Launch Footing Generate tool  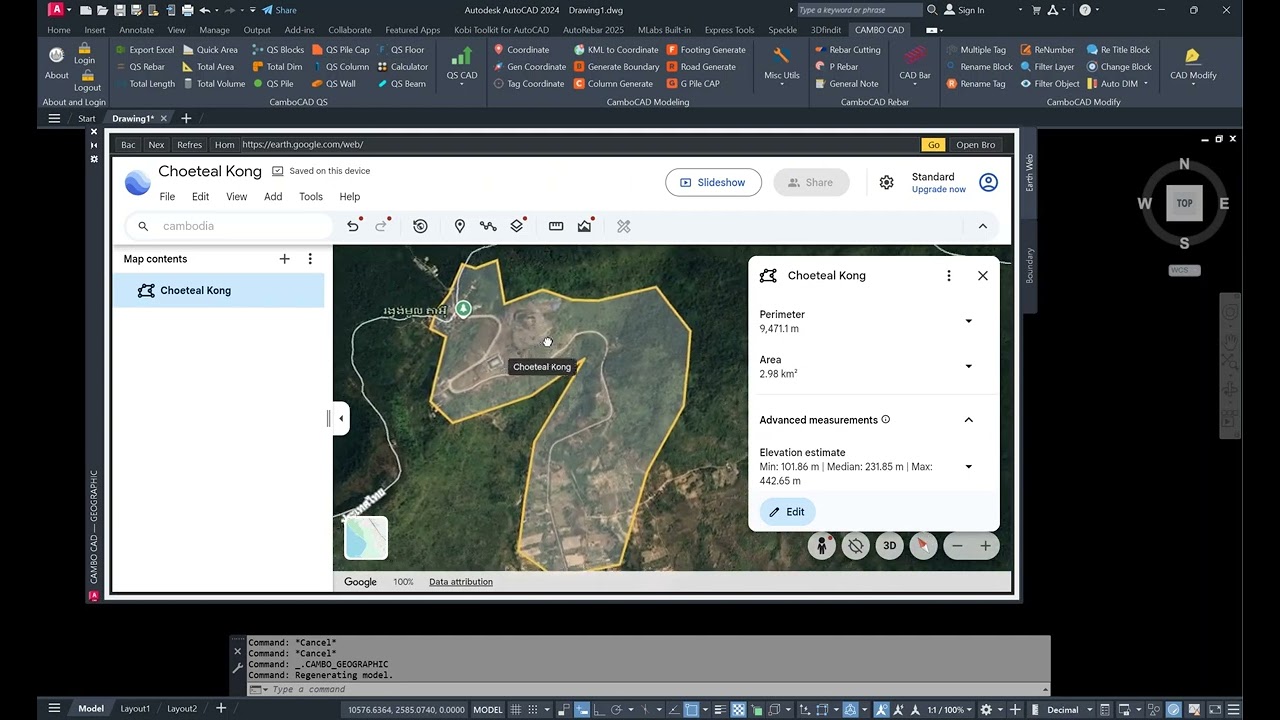(706, 49)
